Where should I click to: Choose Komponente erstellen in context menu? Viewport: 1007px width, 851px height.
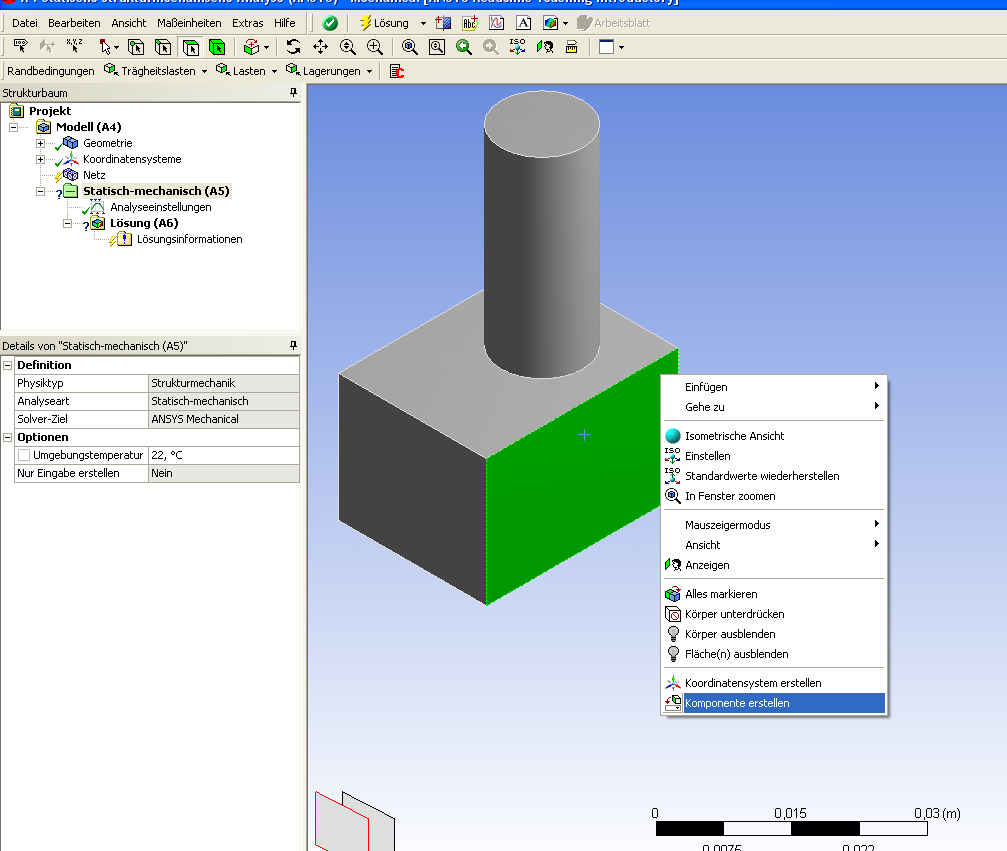pos(774,703)
